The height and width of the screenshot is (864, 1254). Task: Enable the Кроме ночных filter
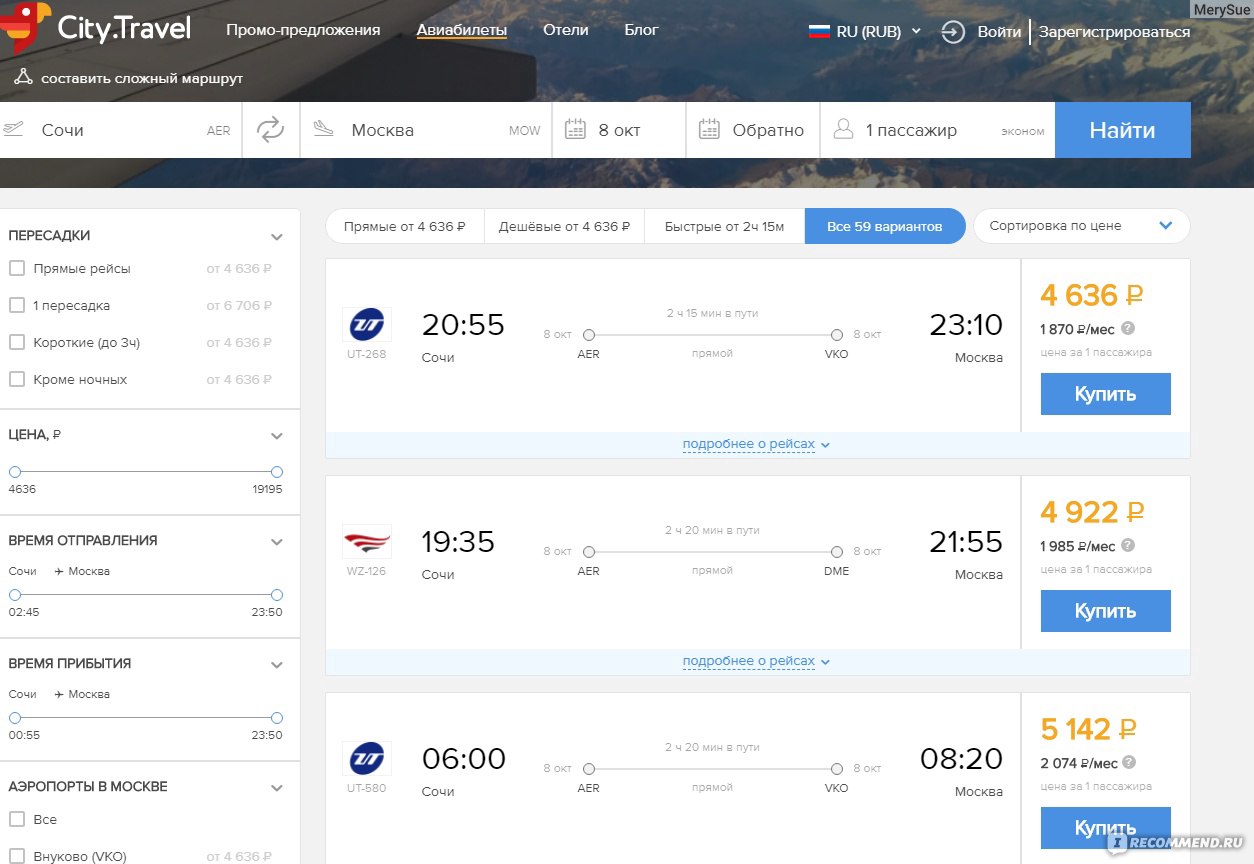click(x=17, y=380)
